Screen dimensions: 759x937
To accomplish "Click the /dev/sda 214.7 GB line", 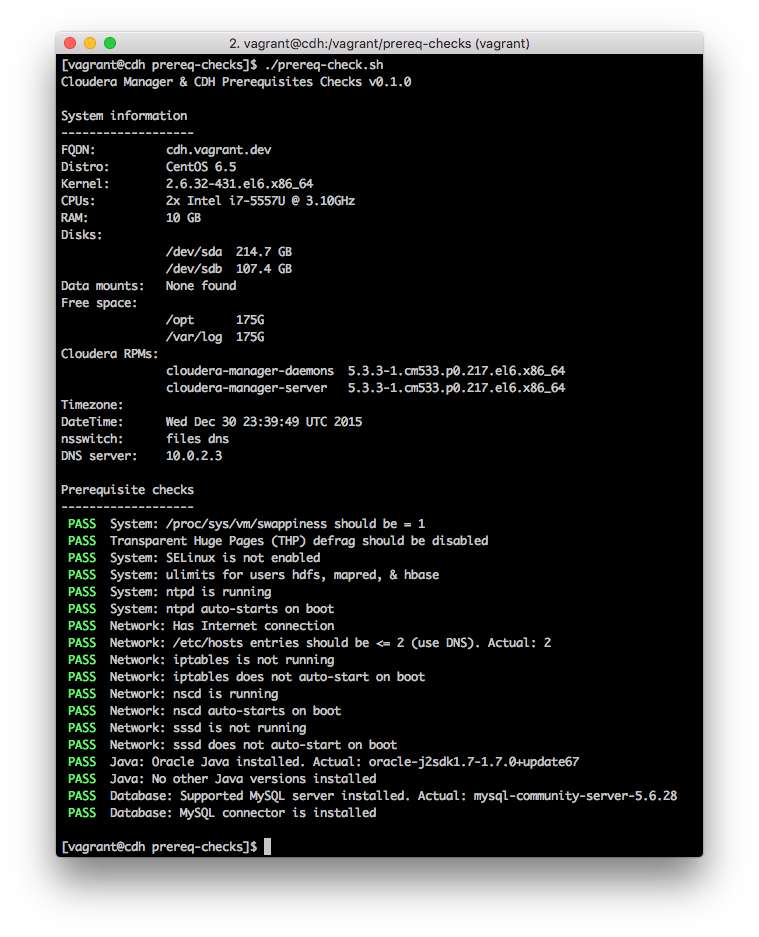I will (228, 252).
